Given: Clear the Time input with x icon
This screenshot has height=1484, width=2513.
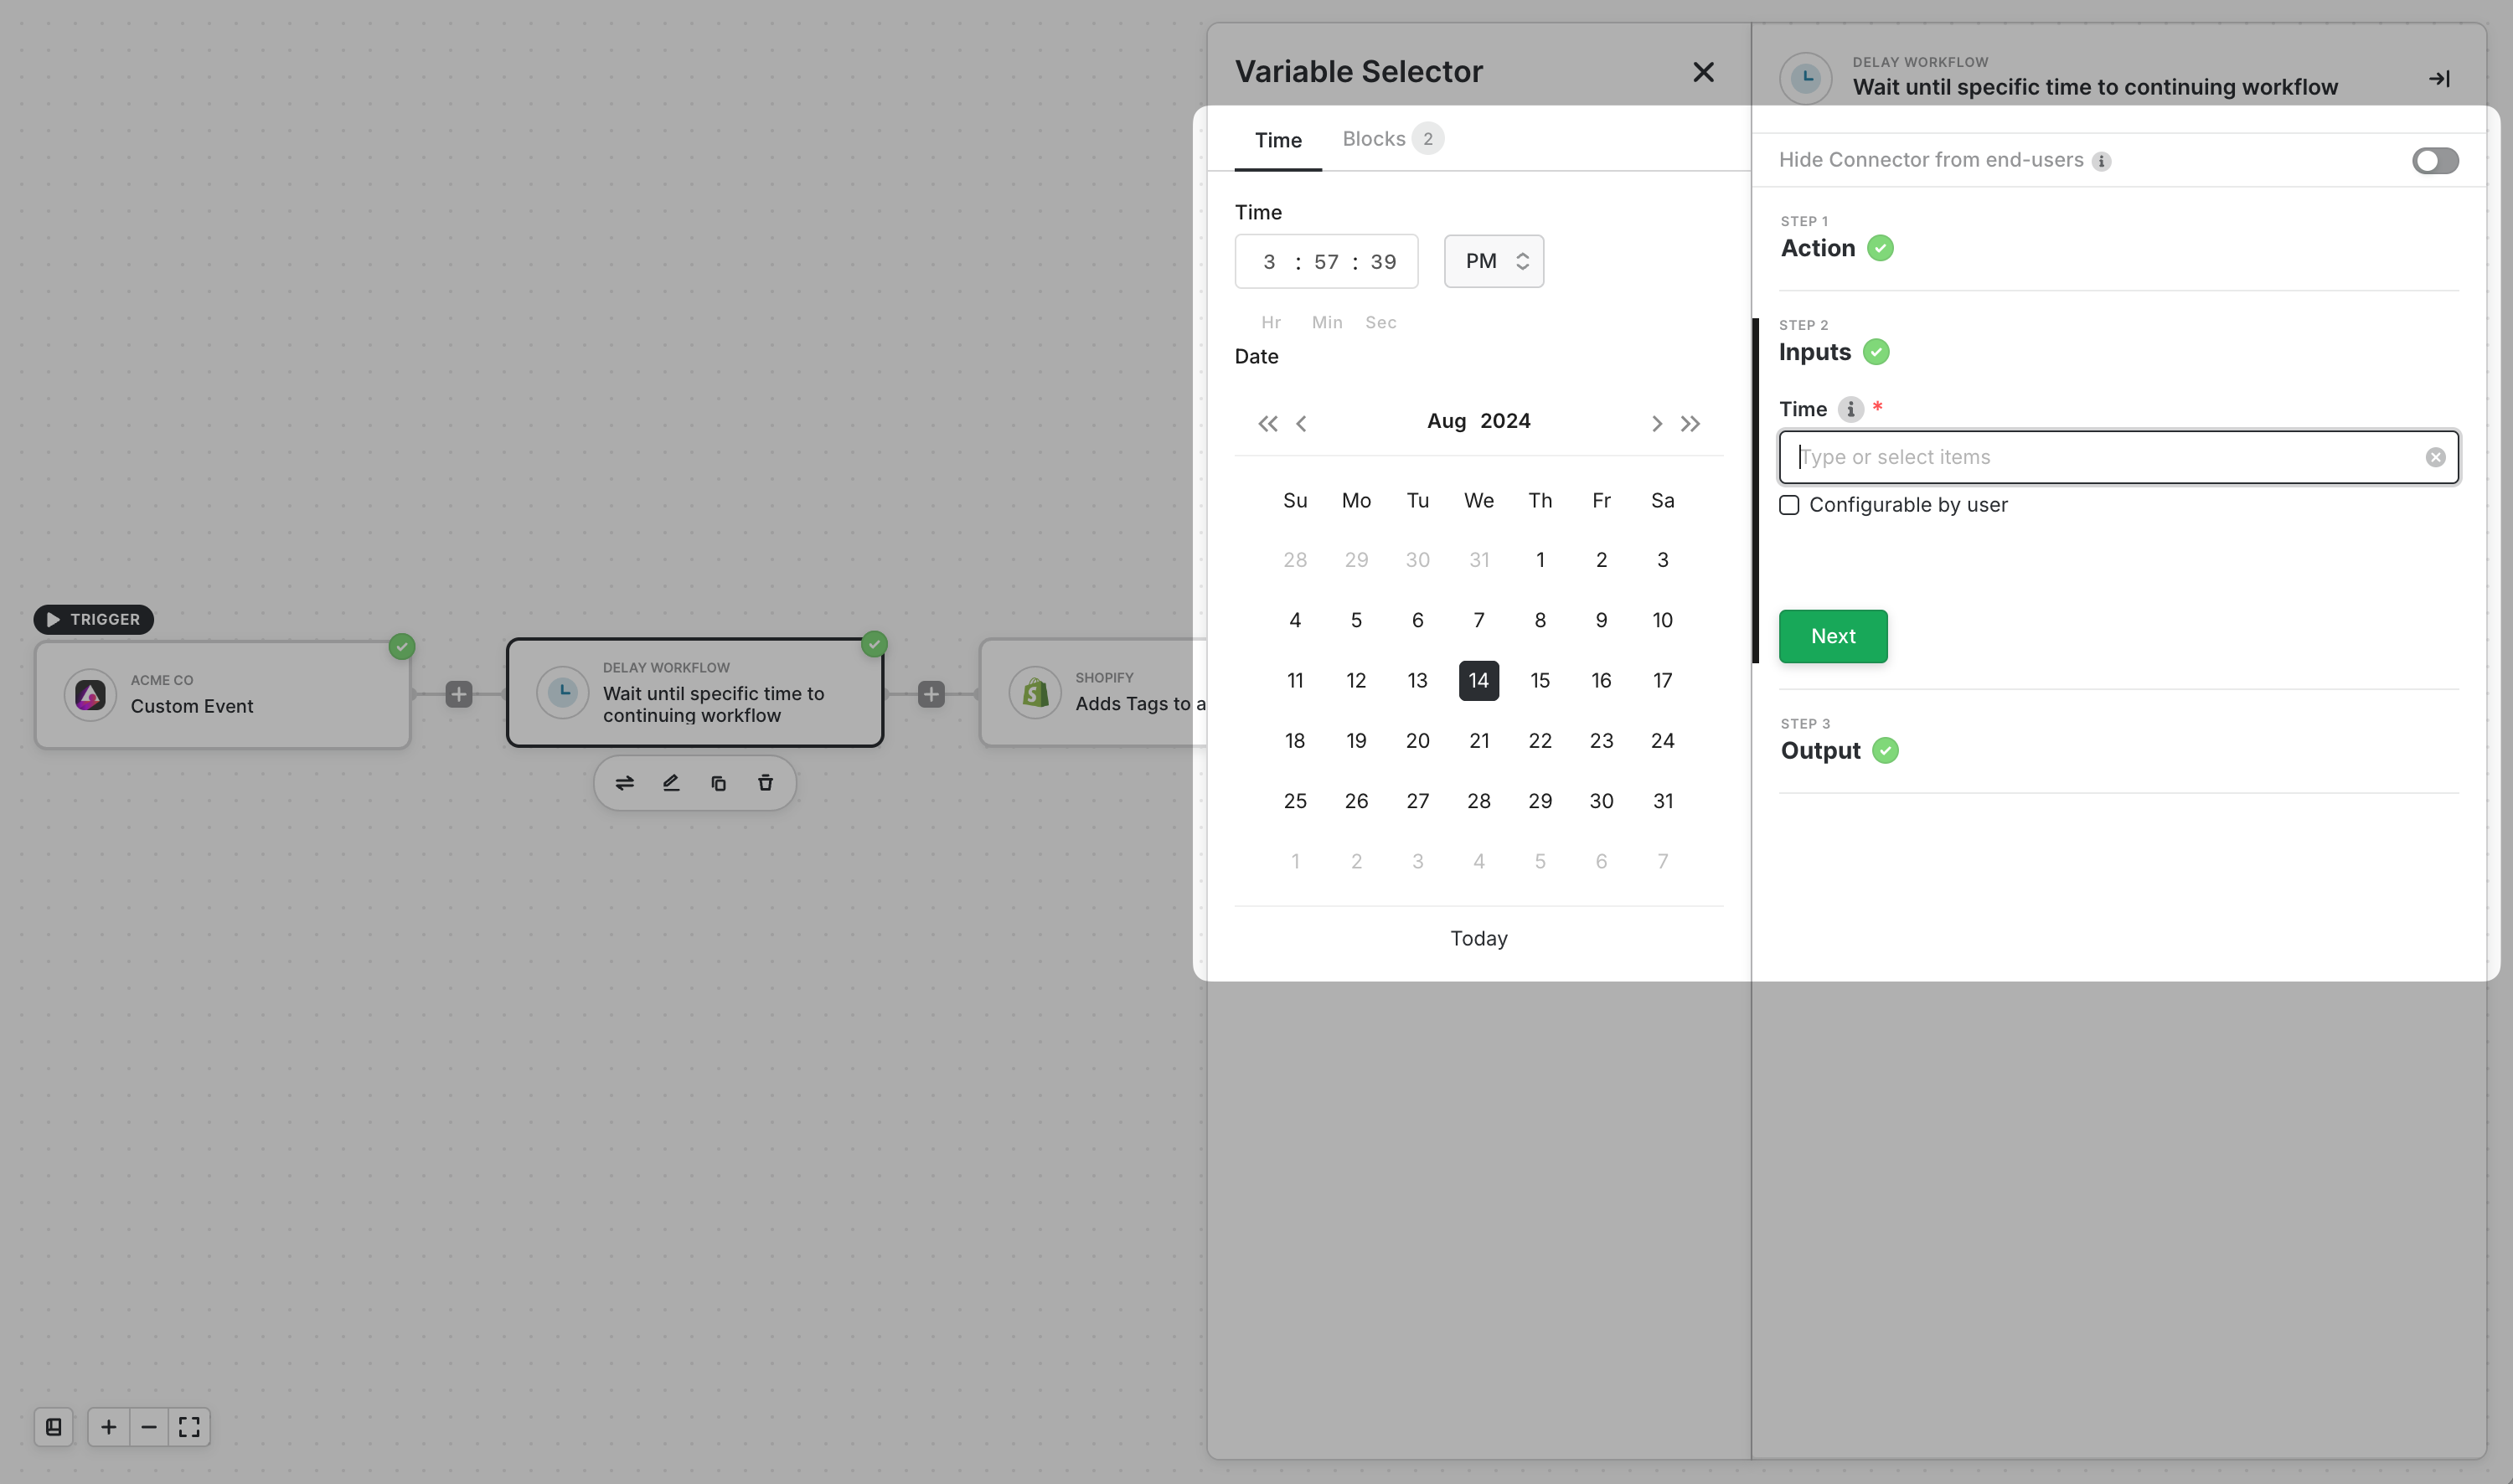Looking at the screenshot, I should (x=2435, y=457).
